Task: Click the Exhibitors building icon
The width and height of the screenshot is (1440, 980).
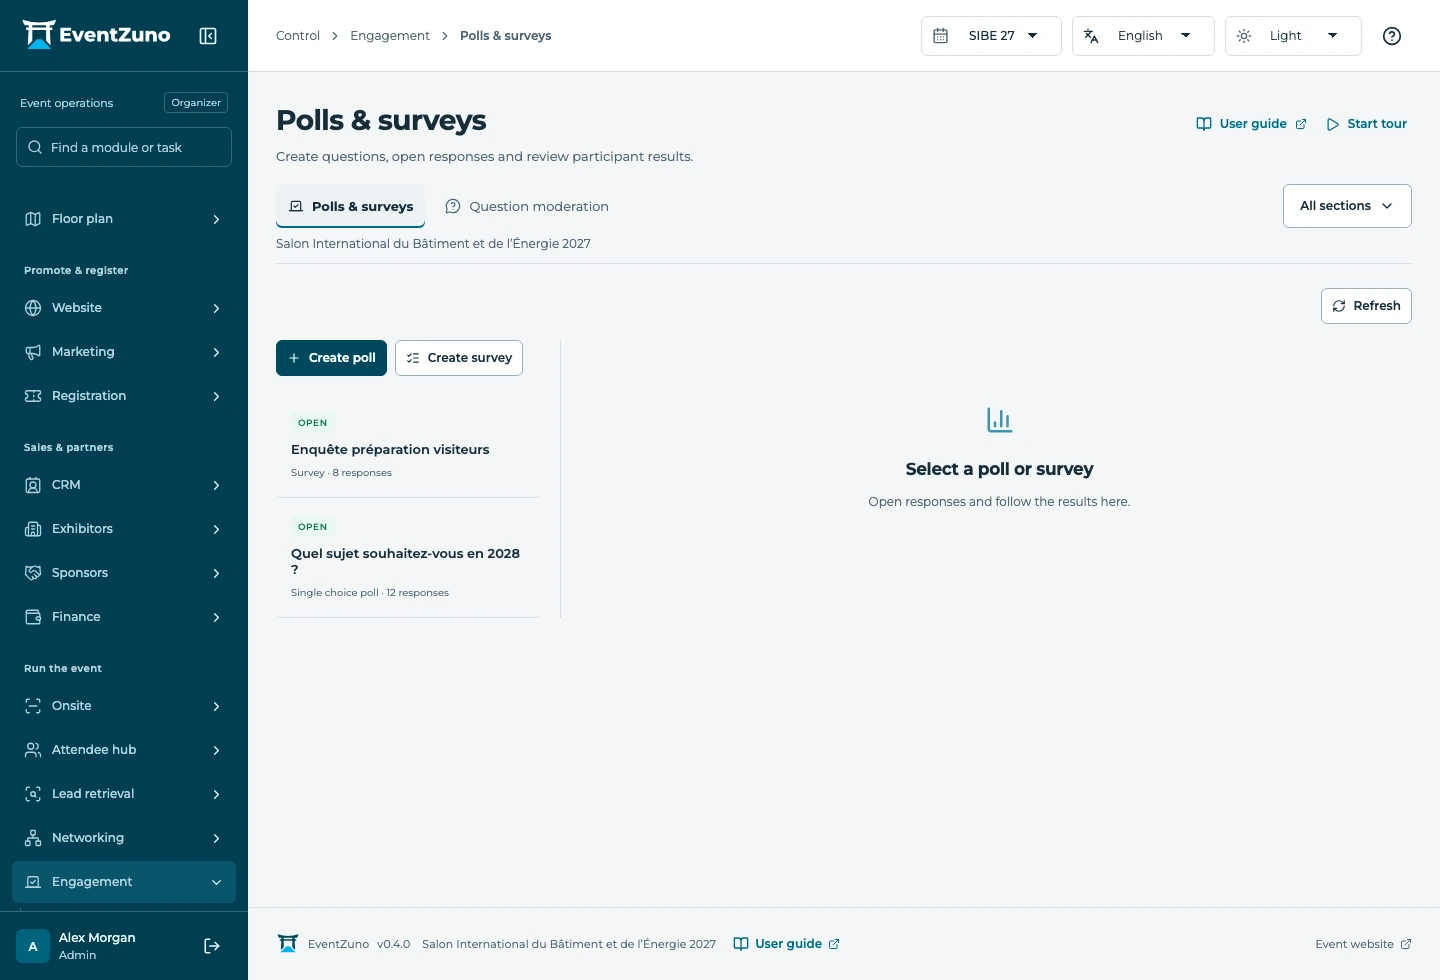Action: [x=33, y=529]
